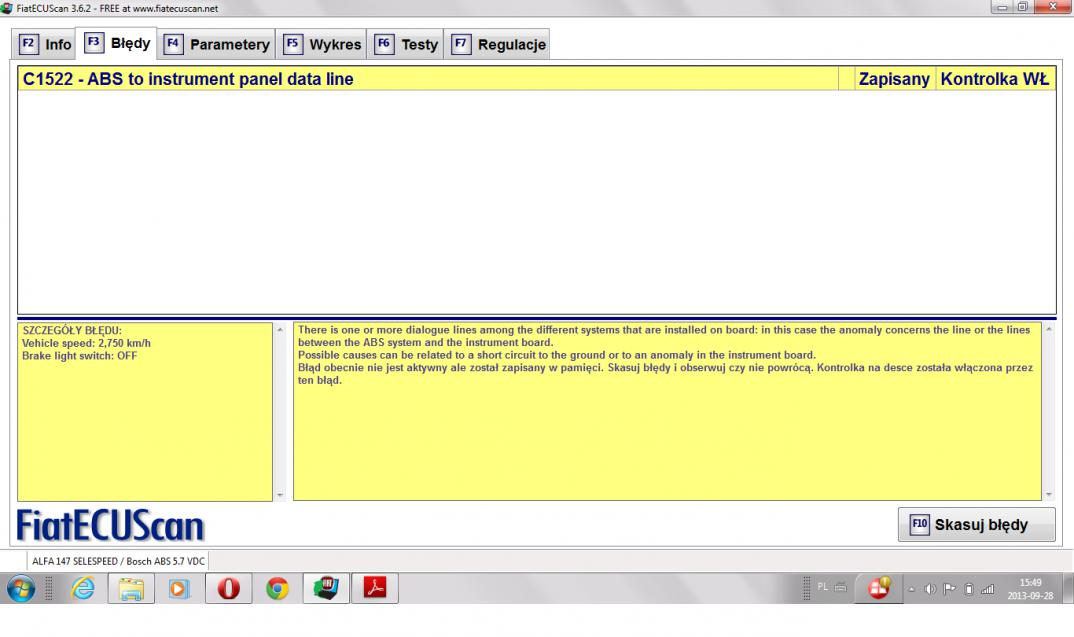1074x637 pixels.
Task: Launch Google Chrome from taskbar
Action: pyautogui.click(x=277, y=588)
